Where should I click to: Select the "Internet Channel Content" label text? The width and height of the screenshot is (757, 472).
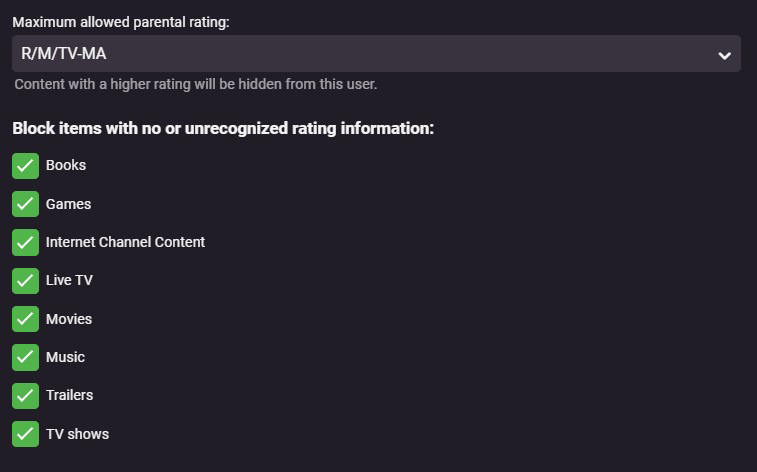pos(125,242)
